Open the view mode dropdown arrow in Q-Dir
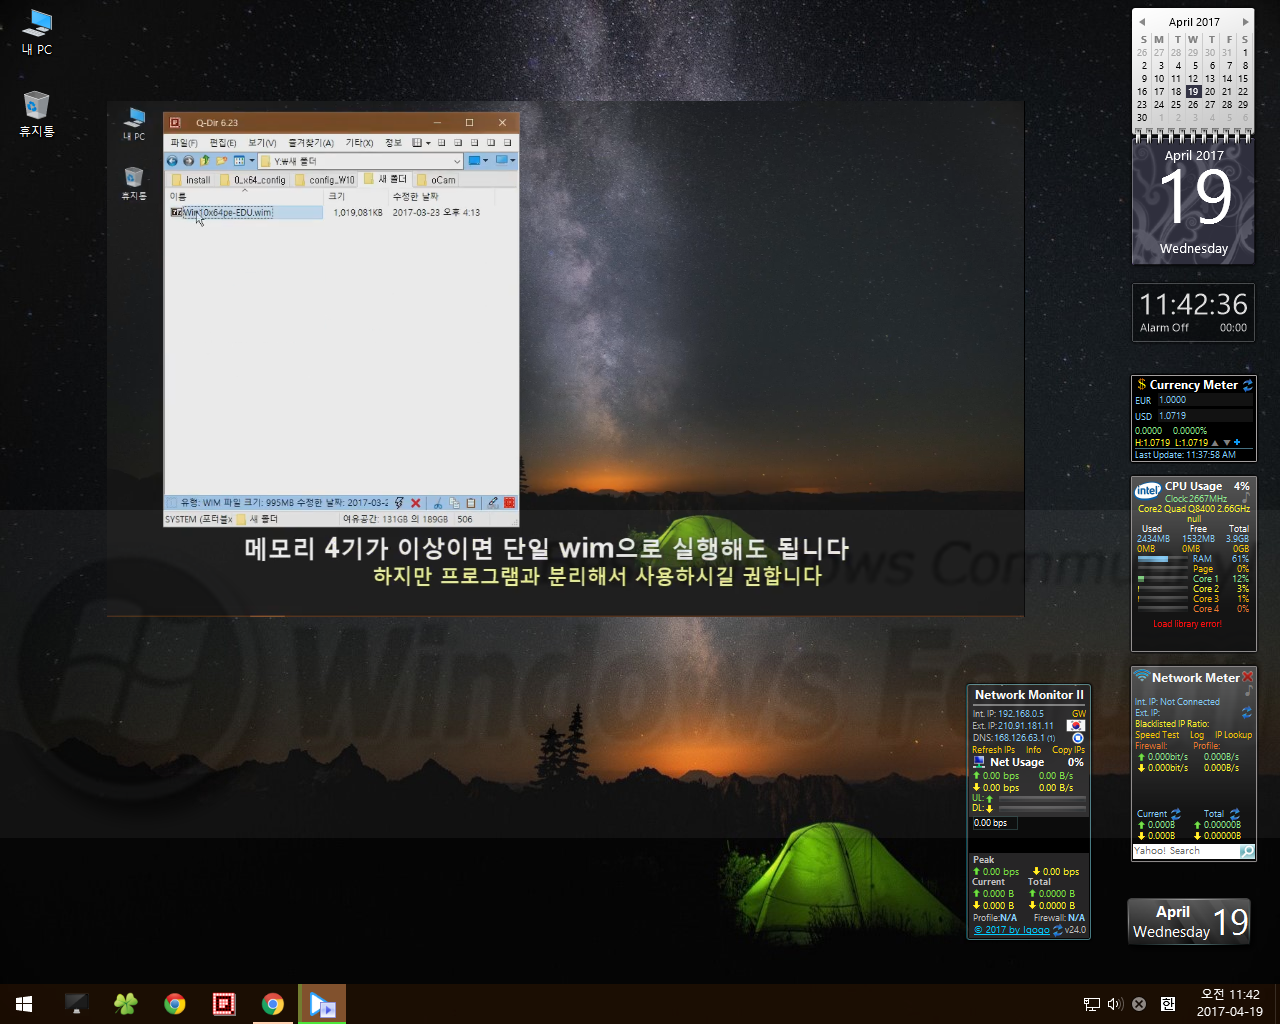The image size is (1280, 1024). pyautogui.click(x=252, y=160)
